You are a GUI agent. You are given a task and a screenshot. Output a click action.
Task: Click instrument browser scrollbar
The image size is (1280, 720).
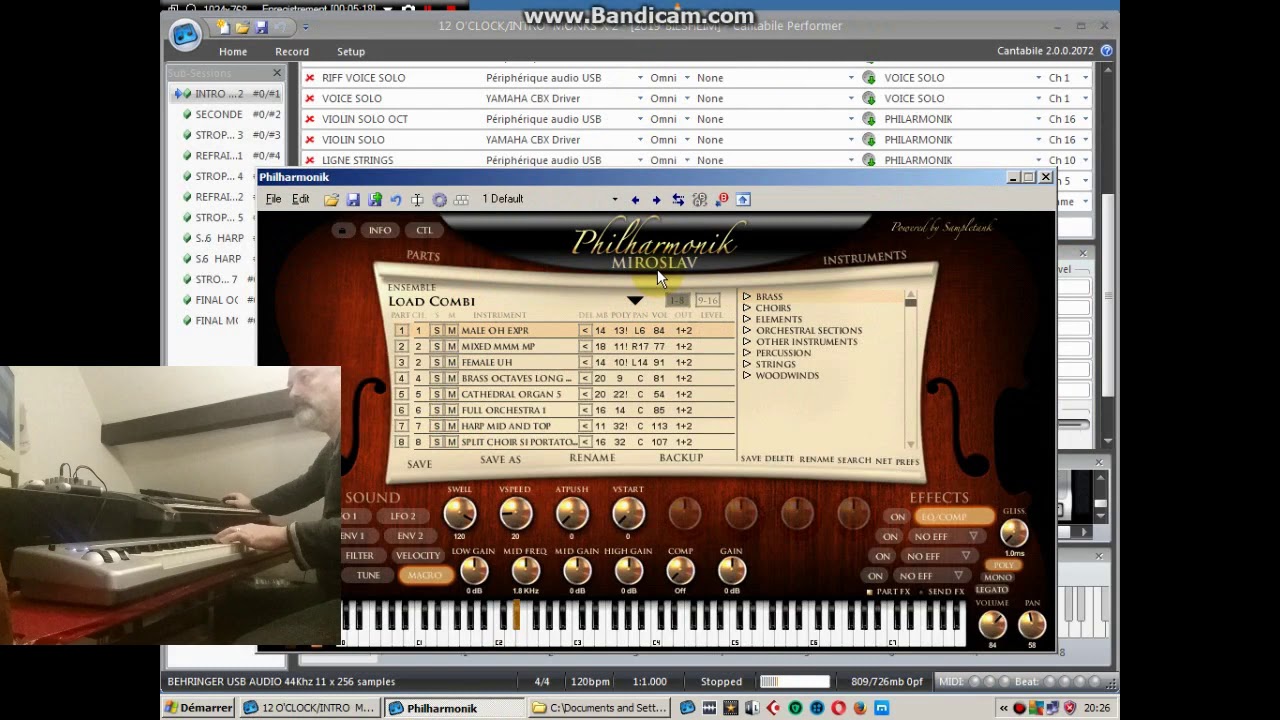[910, 370]
